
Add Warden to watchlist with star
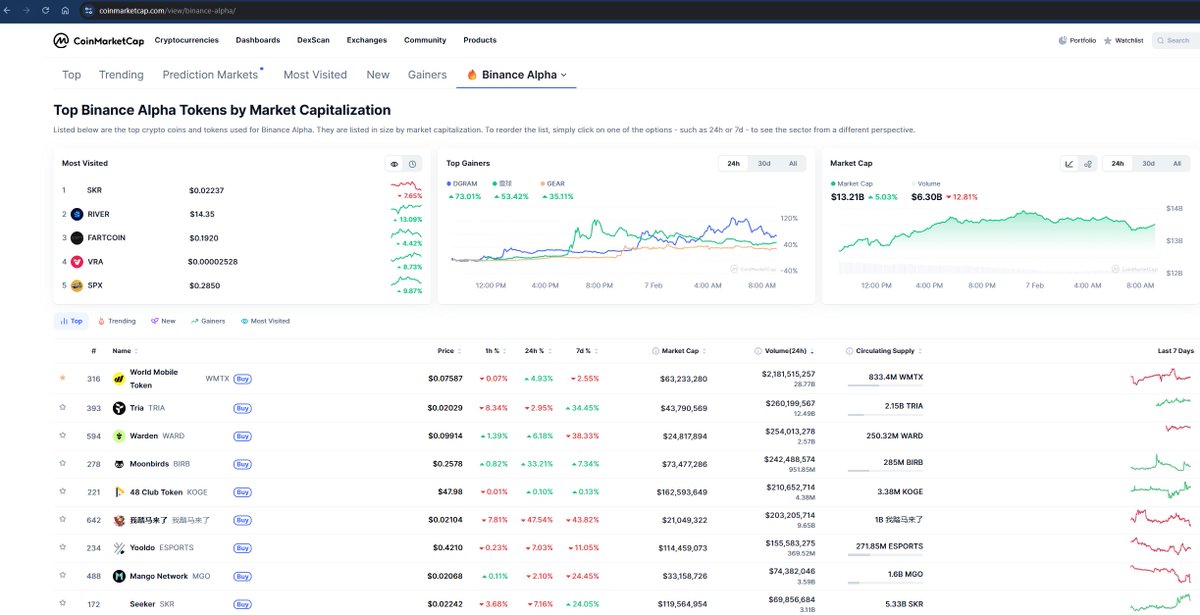click(62, 435)
